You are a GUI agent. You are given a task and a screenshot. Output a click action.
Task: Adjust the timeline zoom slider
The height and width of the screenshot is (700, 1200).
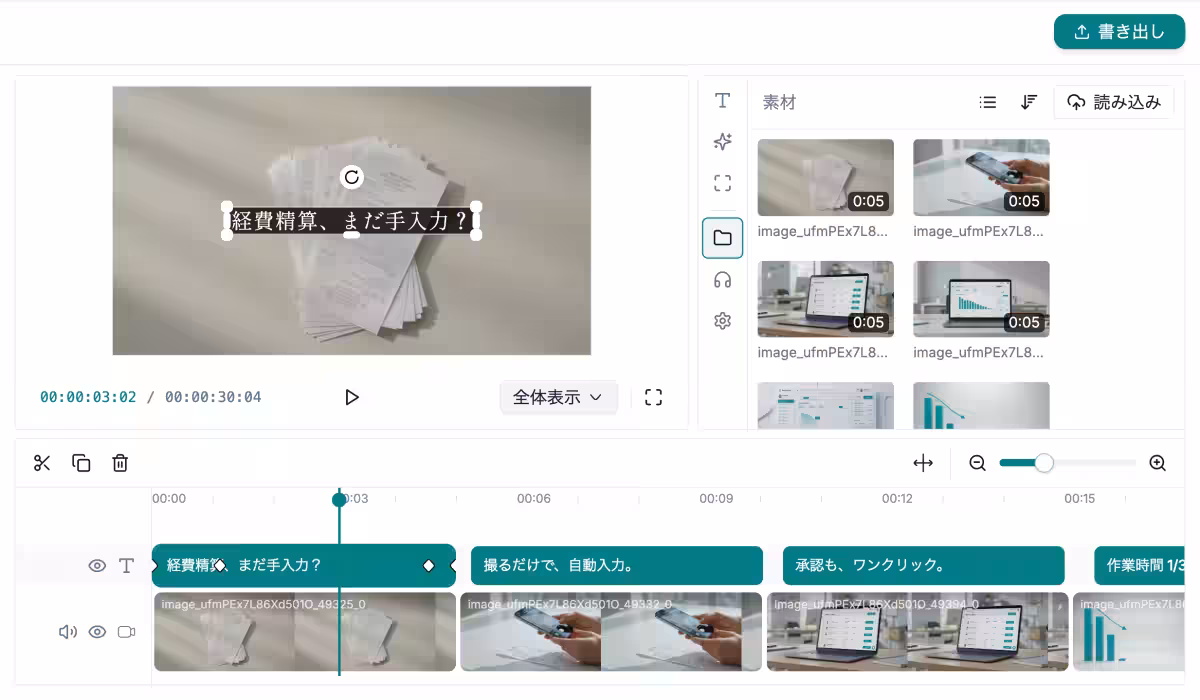click(x=1044, y=463)
